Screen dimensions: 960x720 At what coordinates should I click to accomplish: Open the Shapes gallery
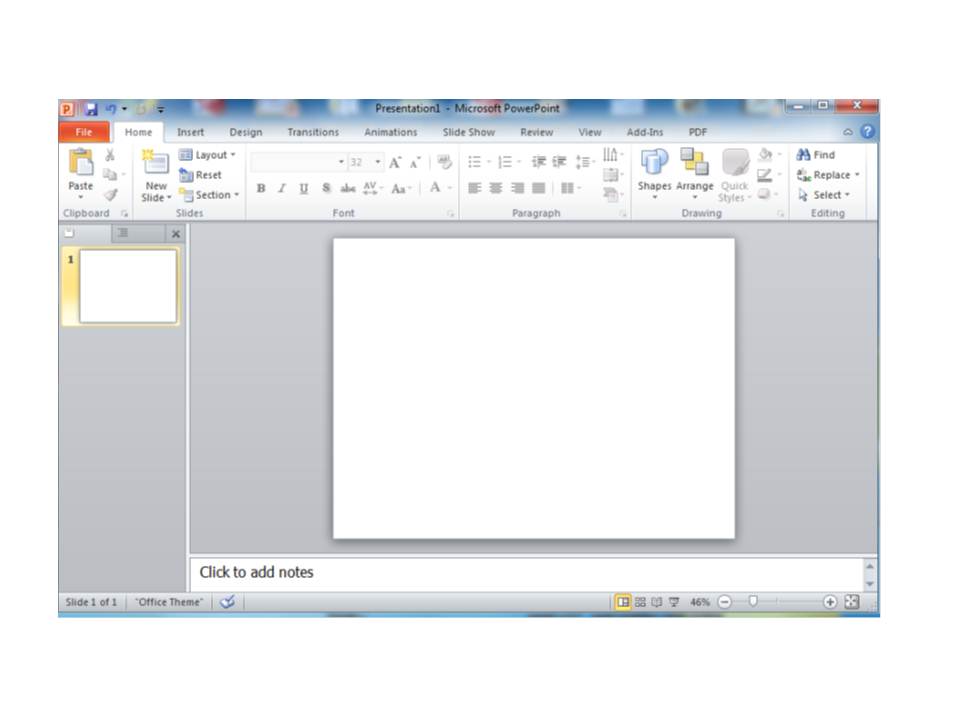(x=656, y=175)
